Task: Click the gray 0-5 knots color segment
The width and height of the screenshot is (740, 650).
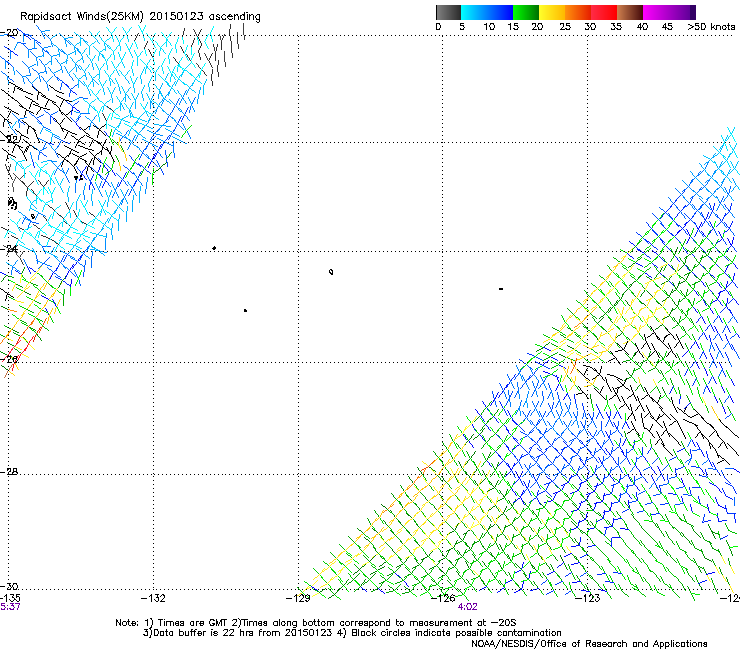Action: click(x=448, y=12)
